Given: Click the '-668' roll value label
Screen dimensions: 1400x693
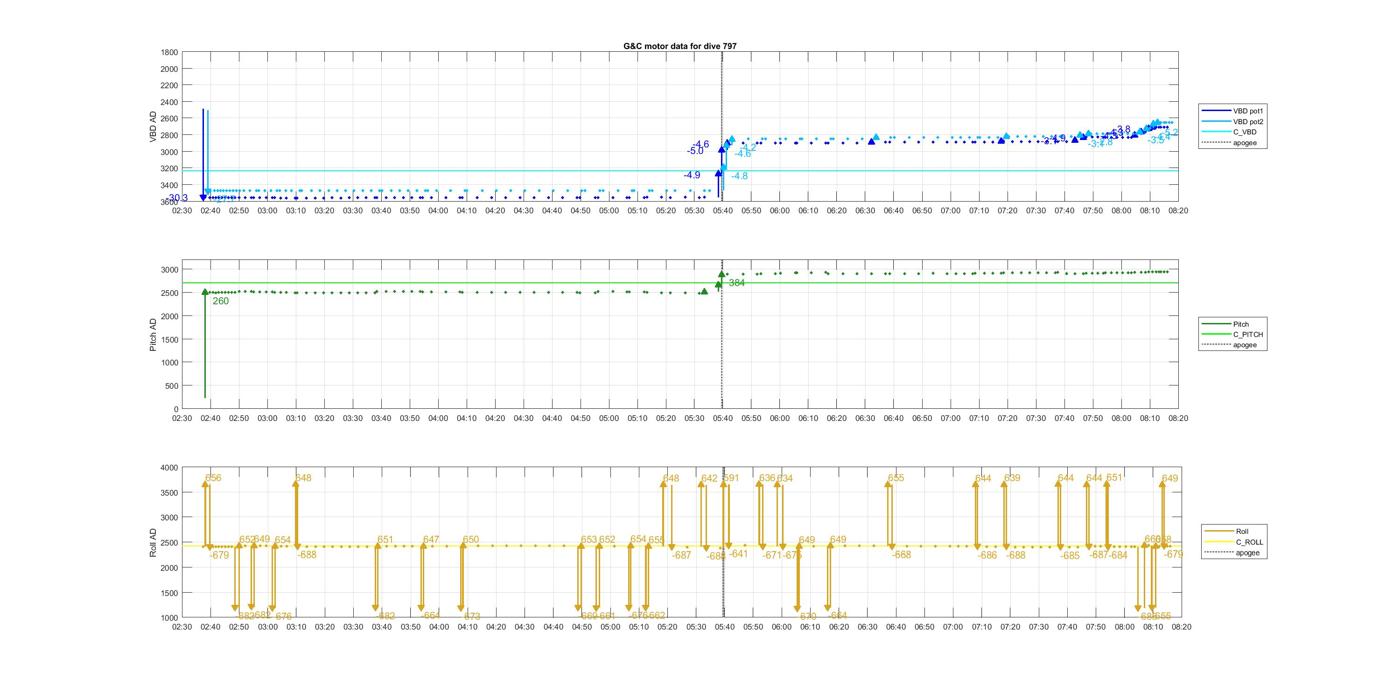Looking at the screenshot, I should coord(901,555).
